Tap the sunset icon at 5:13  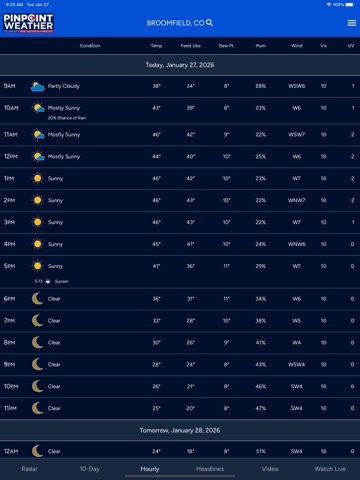[x=48, y=281]
